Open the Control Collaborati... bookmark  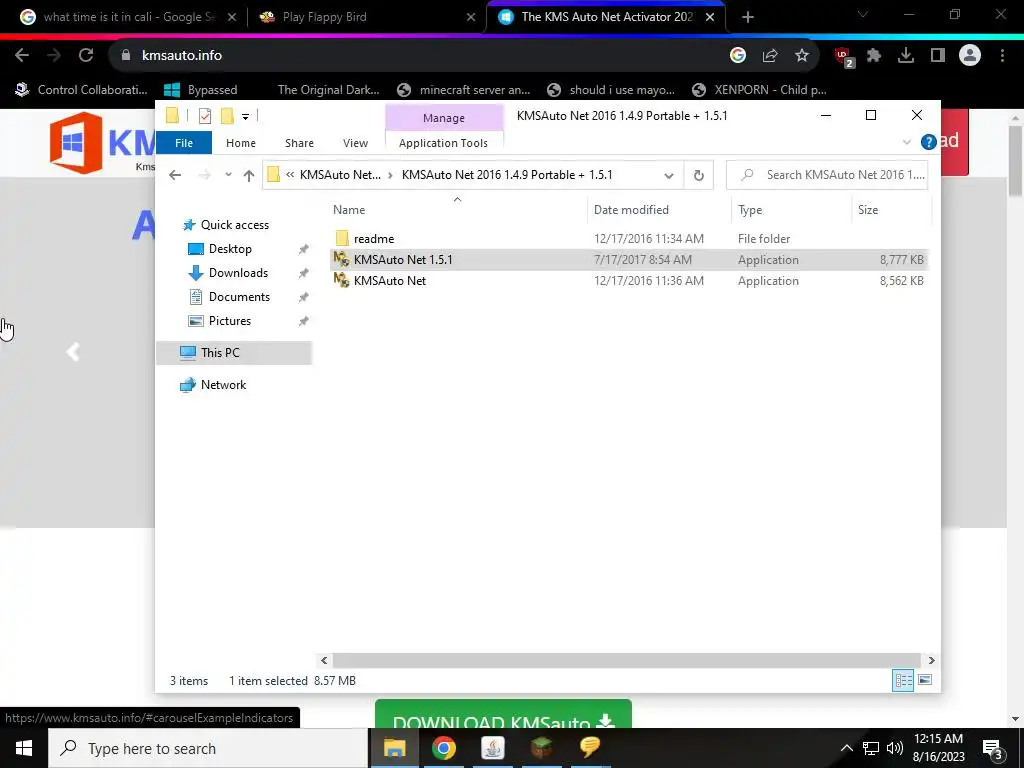tap(82, 90)
